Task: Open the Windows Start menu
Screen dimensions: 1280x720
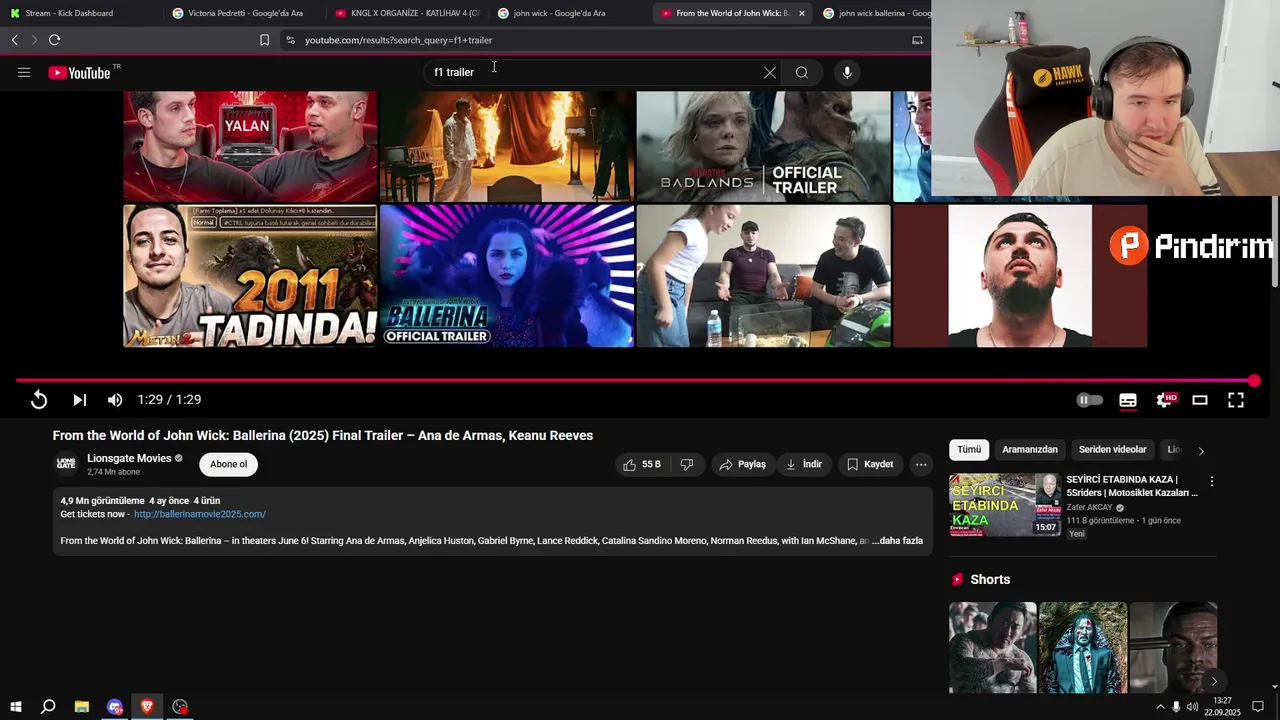Action: [x=15, y=707]
